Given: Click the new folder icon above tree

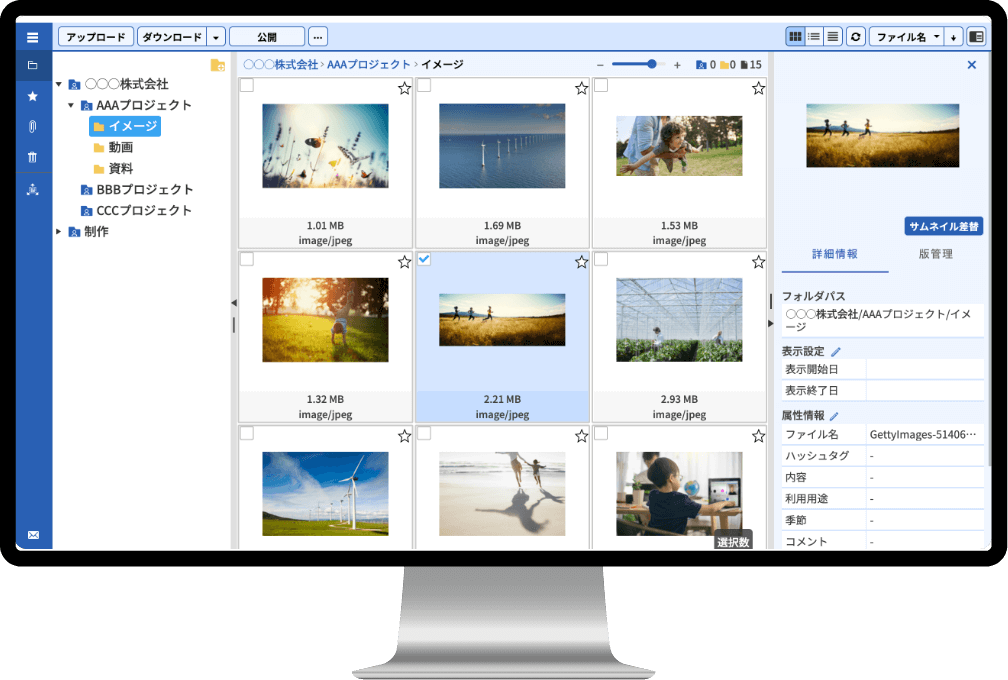Looking at the screenshot, I should tap(217, 65).
